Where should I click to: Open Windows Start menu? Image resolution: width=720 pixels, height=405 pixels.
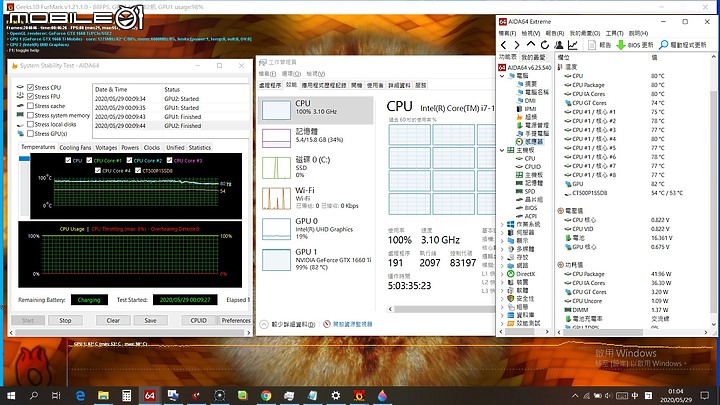coord(11,395)
